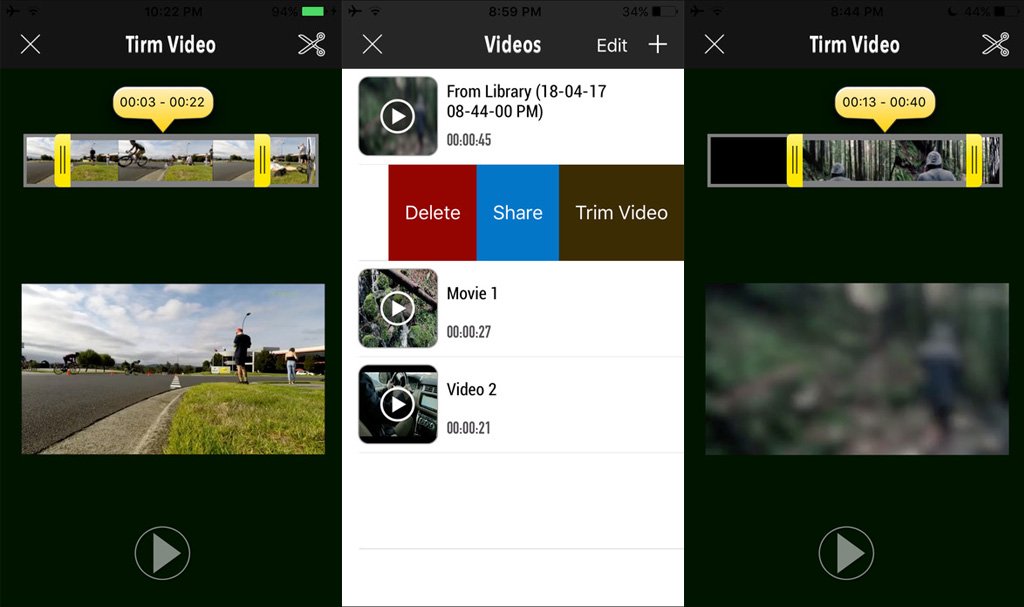
Task: Tap the red Delete button
Action: tap(431, 212)
